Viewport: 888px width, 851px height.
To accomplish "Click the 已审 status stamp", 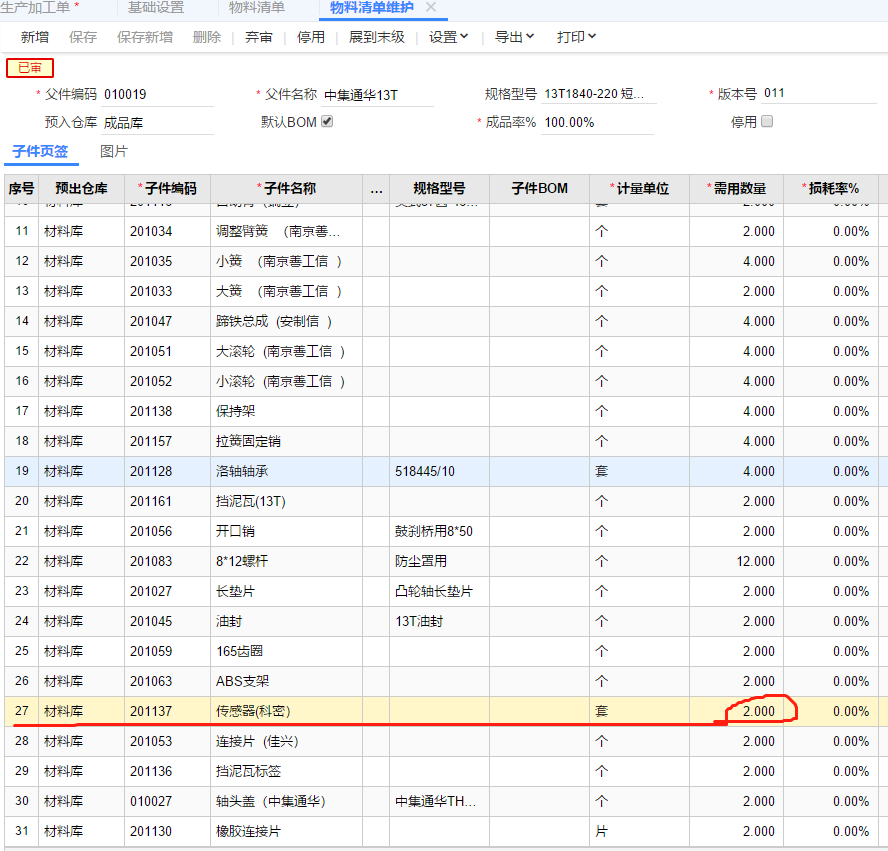I will point(30,68).
